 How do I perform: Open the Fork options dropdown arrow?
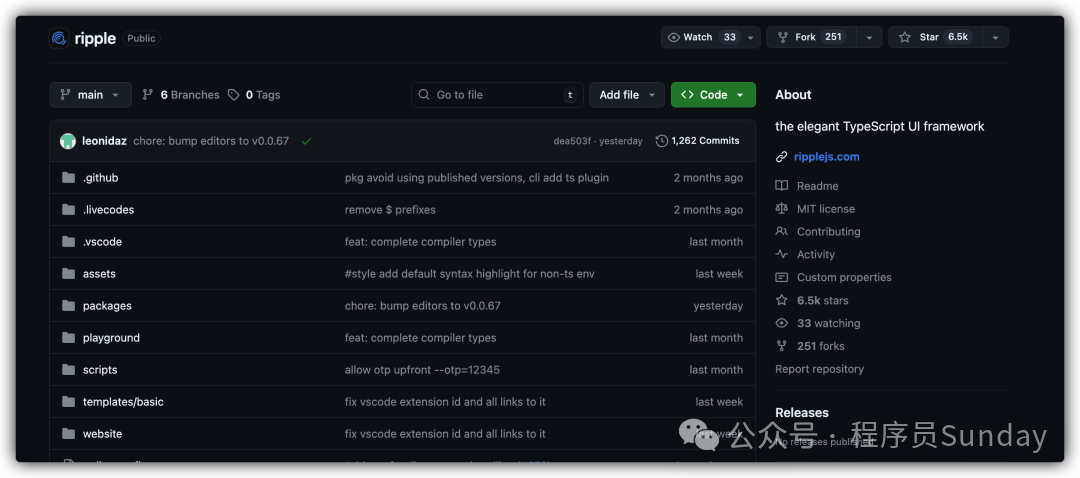pyautogui.click(x=868, y=37)
